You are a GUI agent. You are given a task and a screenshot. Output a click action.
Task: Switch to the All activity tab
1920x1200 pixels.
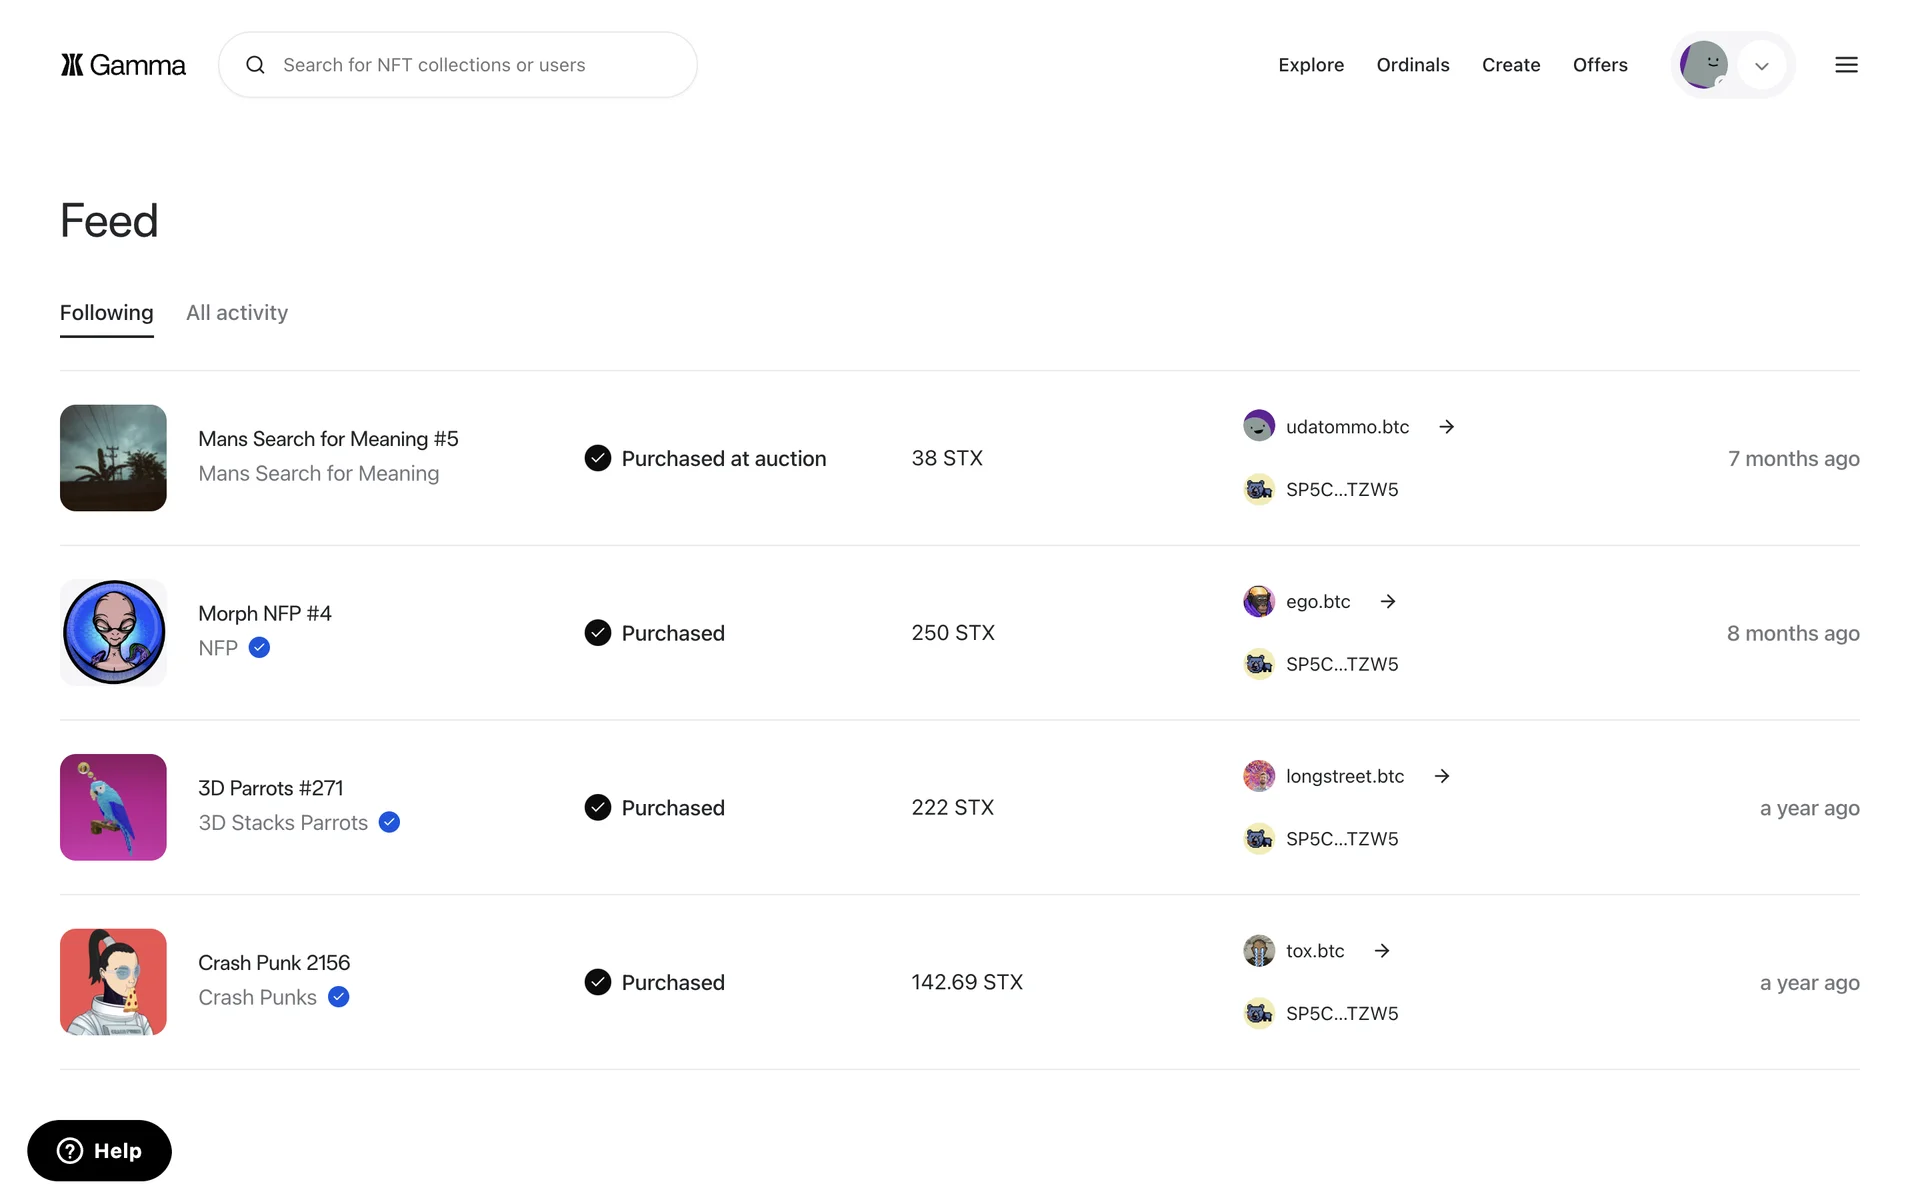tap(237, 313)
